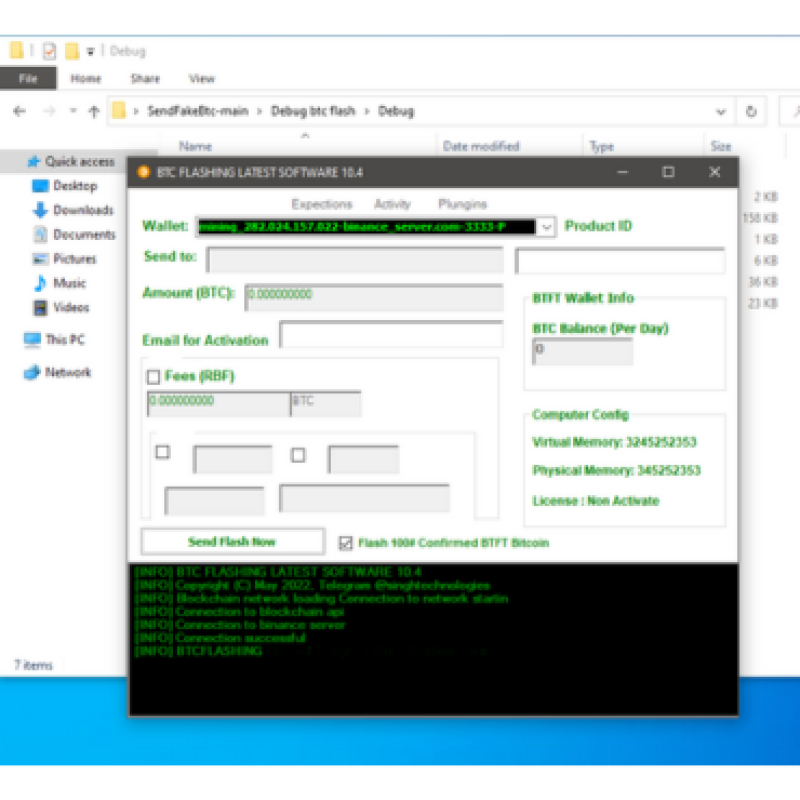Click the Virtual Memory value text
This screenshot has height=800, width=800.
614,442
